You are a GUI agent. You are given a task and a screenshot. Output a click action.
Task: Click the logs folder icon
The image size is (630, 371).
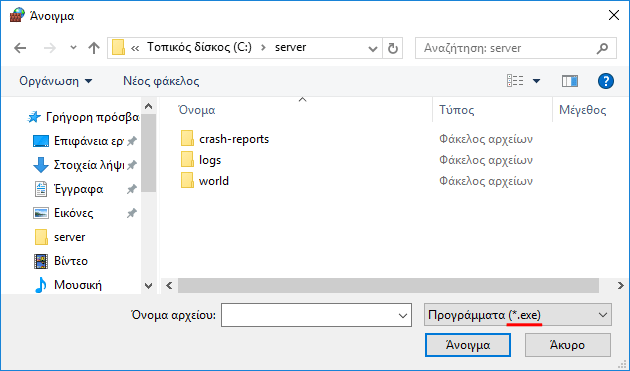pos(187,160)
